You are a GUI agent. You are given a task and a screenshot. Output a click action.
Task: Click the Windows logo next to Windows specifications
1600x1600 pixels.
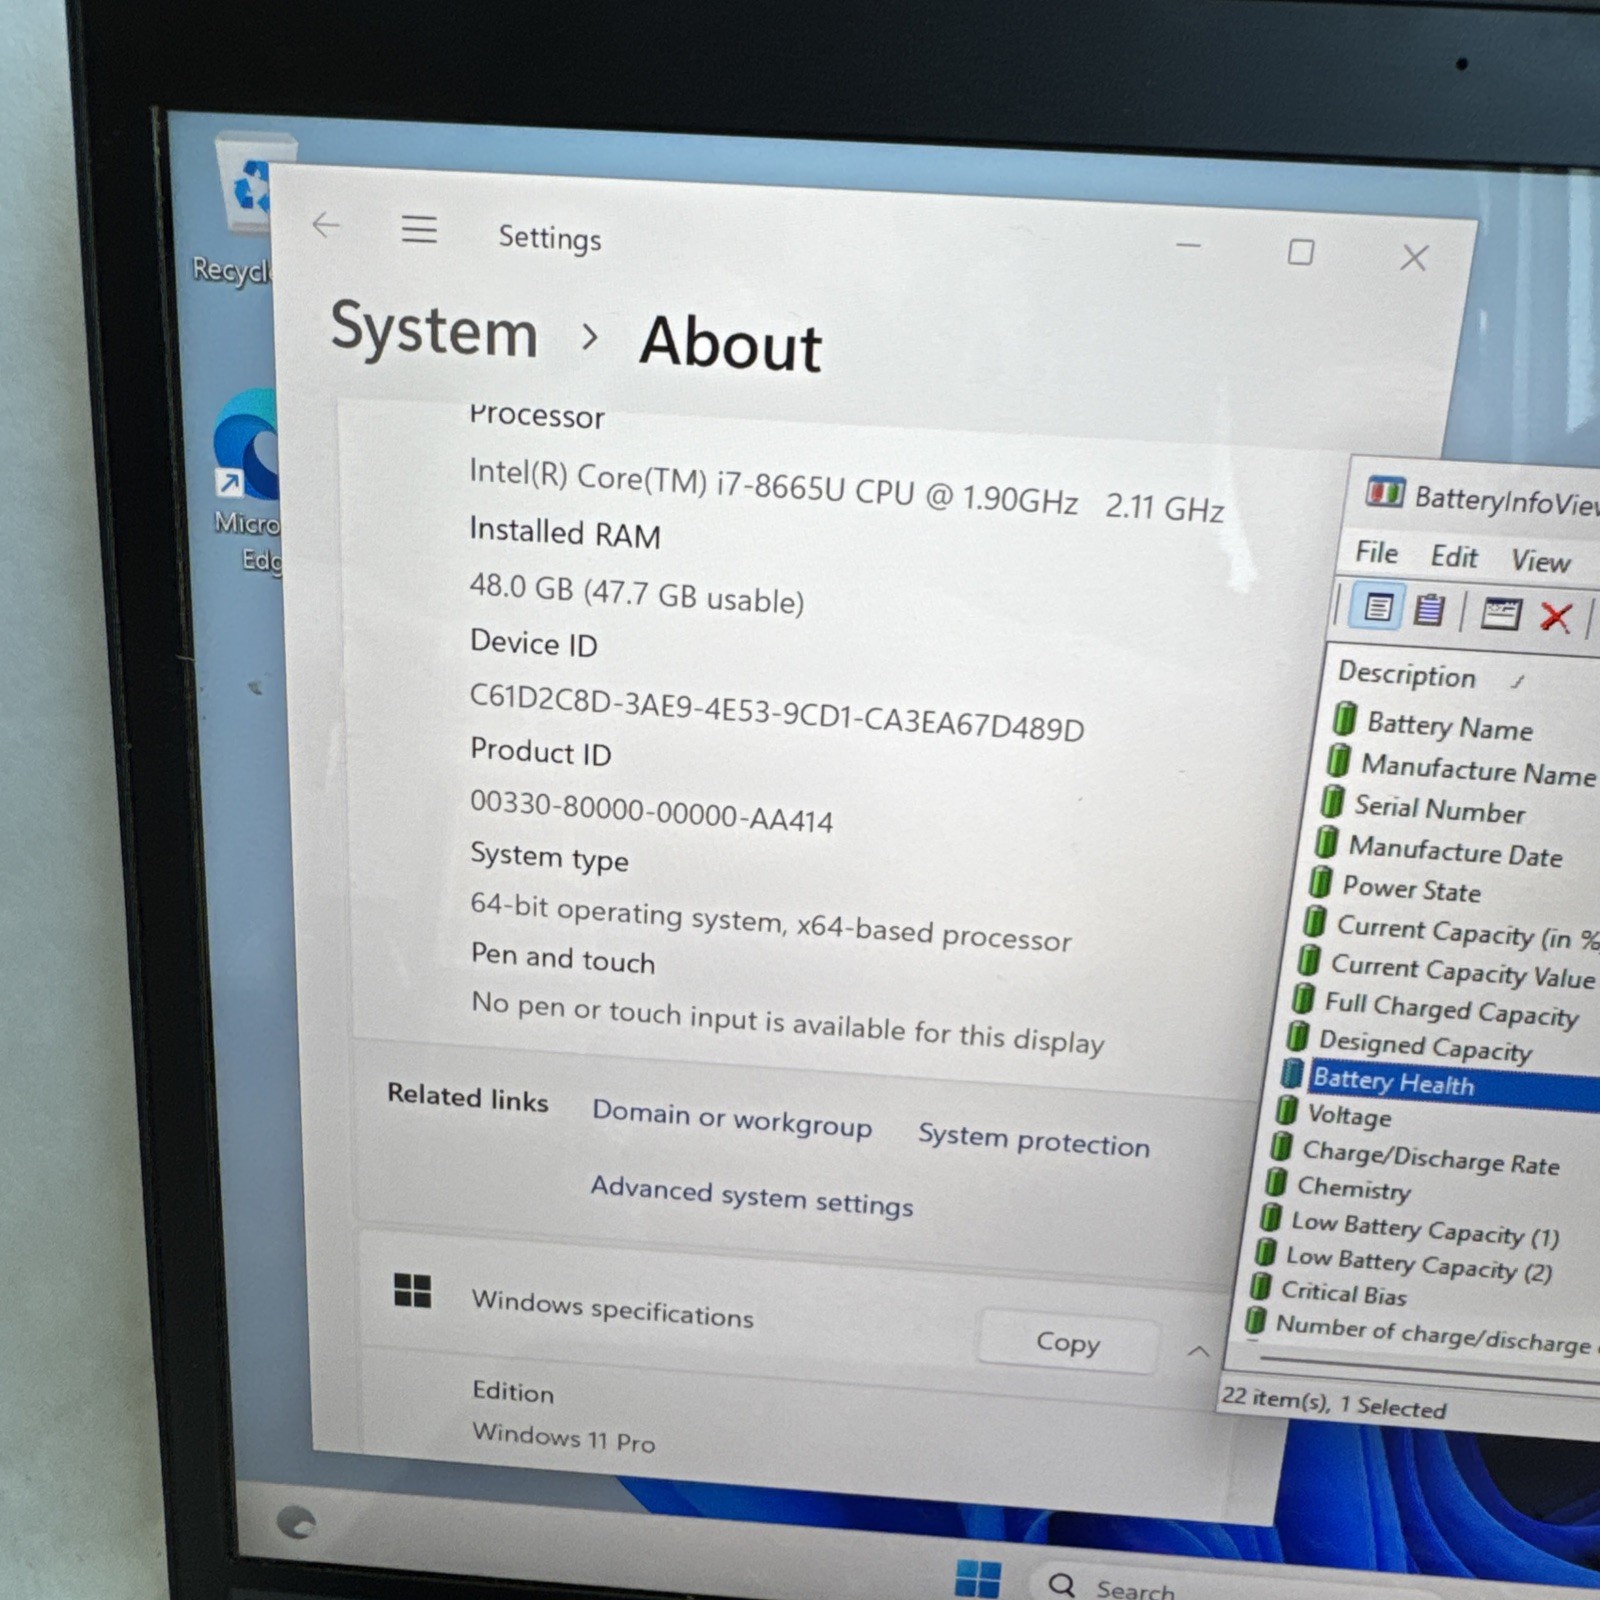(x=412, y=1291)
